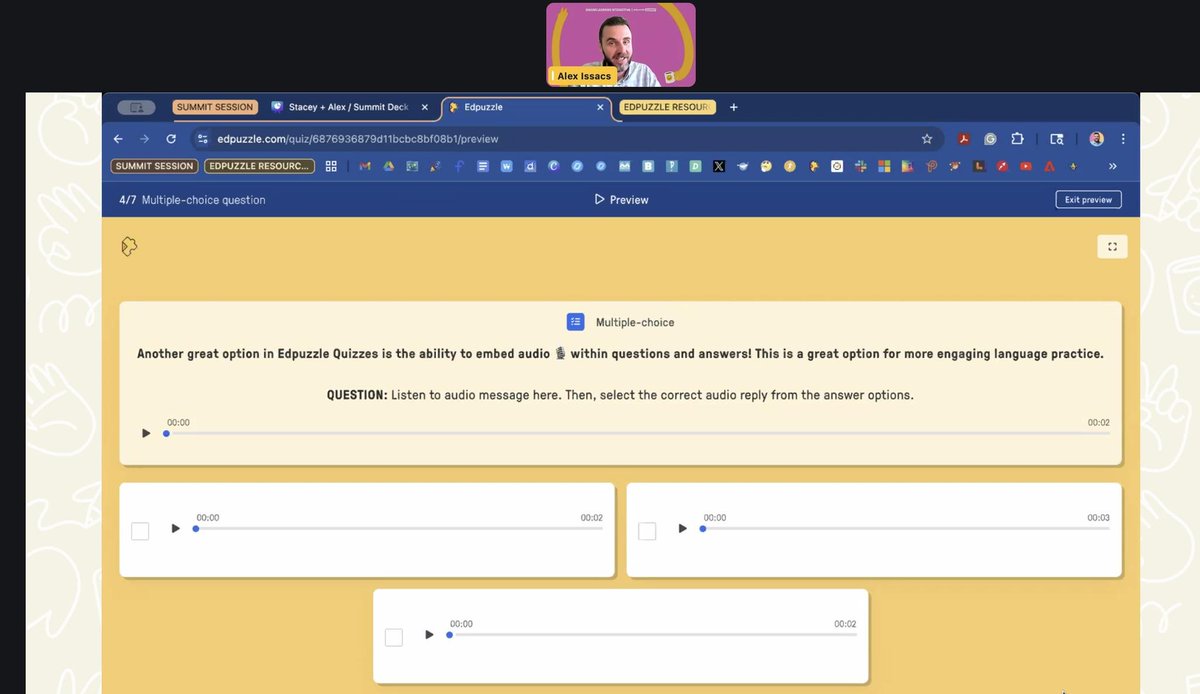This screenshot has height=694, width=1200.
Task: Close the Stacey + Alex Summit Deck tab
Action: tap(425, 107)
